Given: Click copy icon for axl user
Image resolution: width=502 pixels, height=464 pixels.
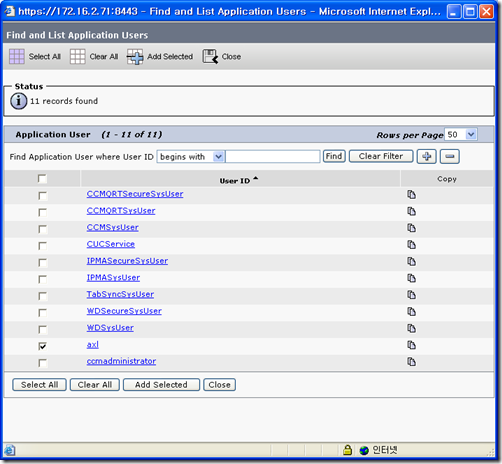Looking at the screenshot, I should [x=411, y=345].
